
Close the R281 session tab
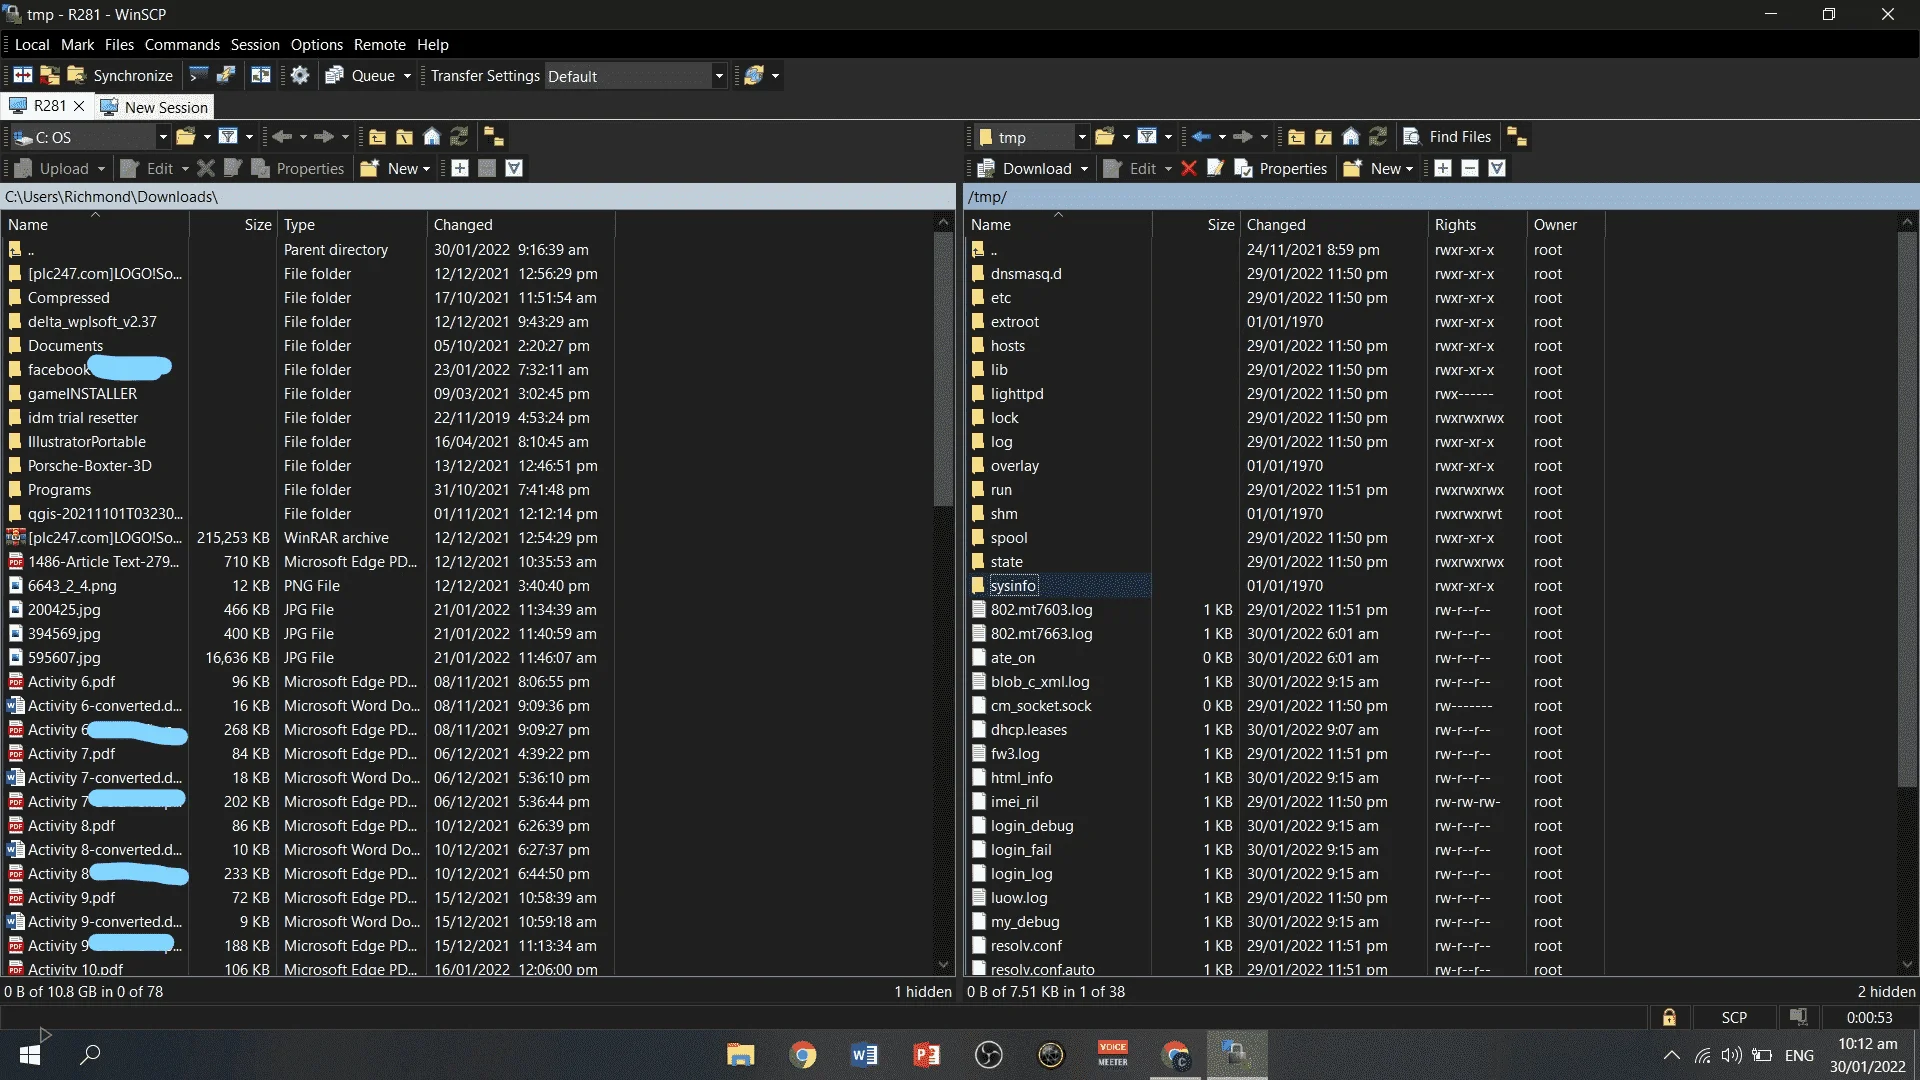[79, 106]
